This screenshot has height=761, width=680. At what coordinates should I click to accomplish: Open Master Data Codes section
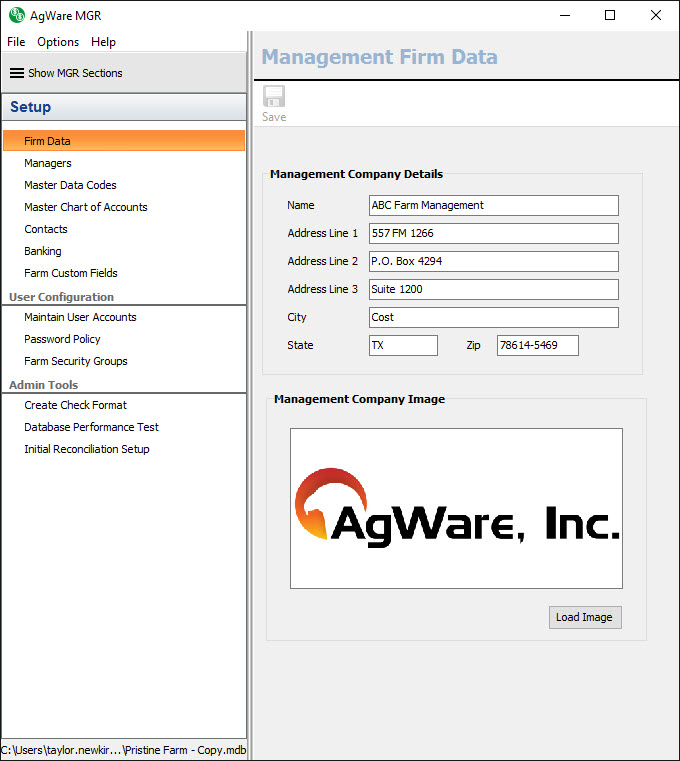pos(70,185)
